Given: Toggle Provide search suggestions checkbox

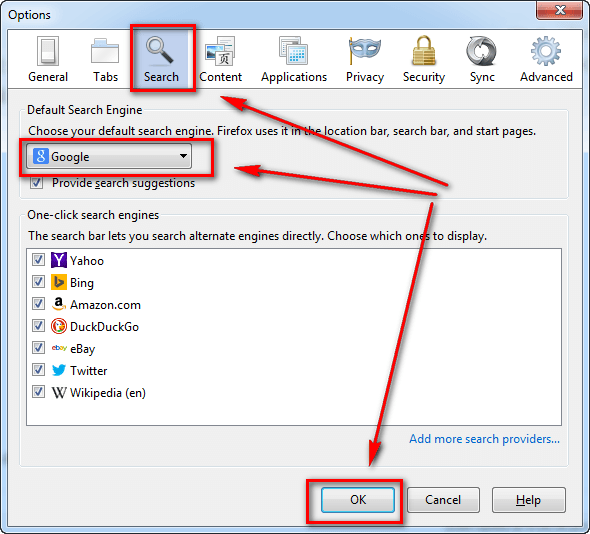Looking at the screenshot, I should (36, 183).
